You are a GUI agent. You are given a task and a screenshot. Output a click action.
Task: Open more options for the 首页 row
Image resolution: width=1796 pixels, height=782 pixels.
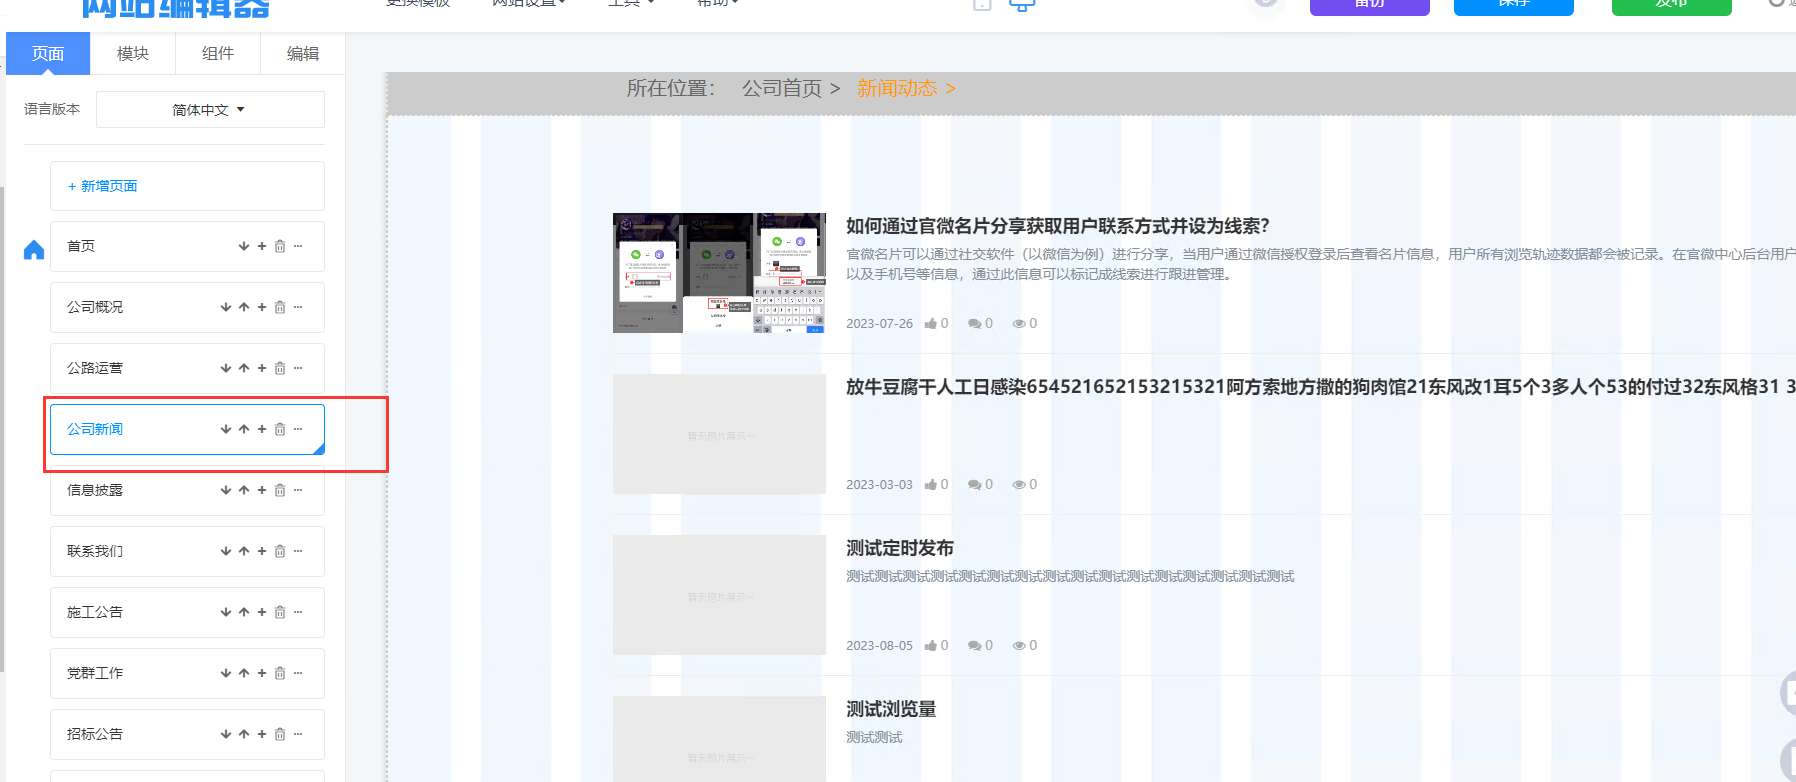[x=298, y=246]
